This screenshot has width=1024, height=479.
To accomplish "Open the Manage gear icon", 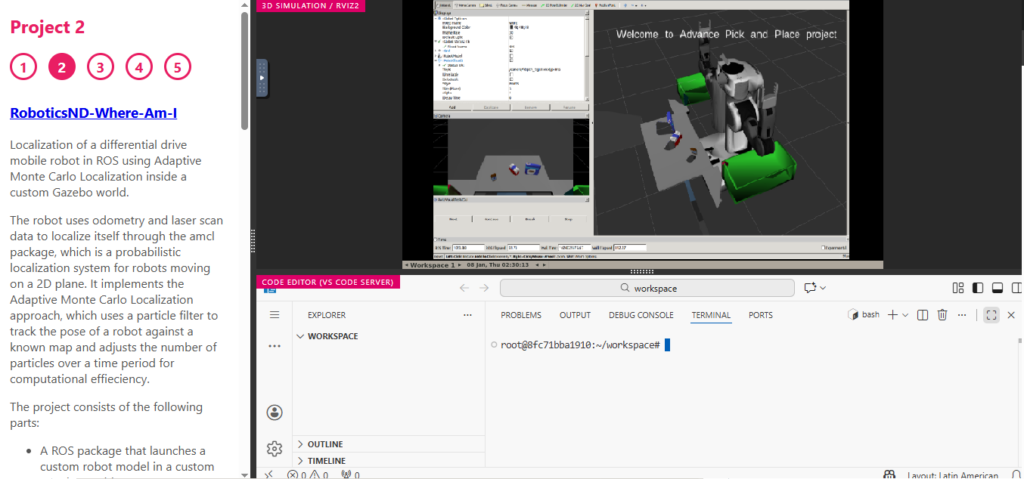I will pos(275,448).
